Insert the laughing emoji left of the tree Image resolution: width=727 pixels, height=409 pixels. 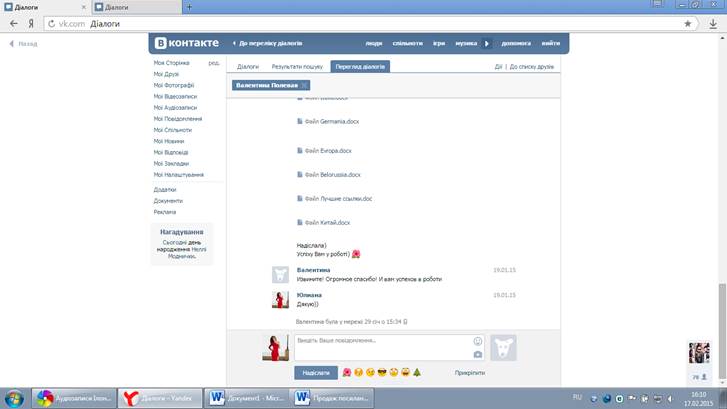405,372
